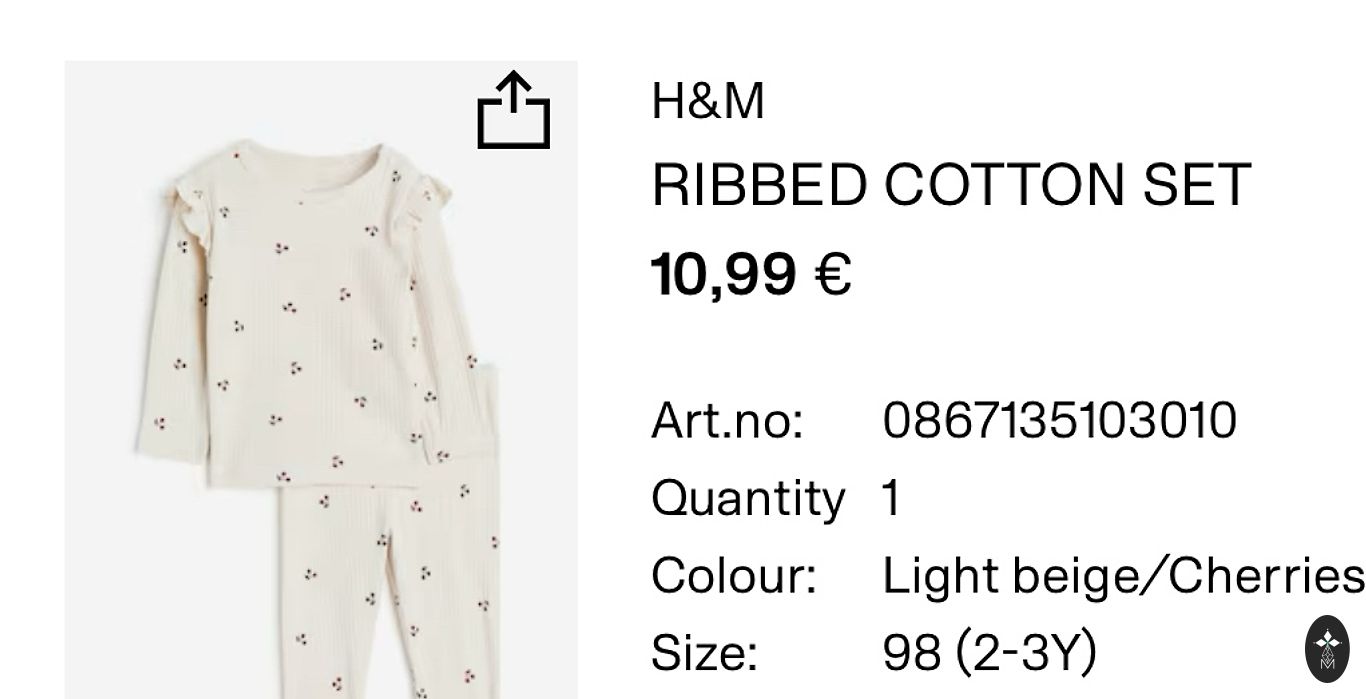Select the quantity value 1
The image size is (1366, 699).
point(892,498)
